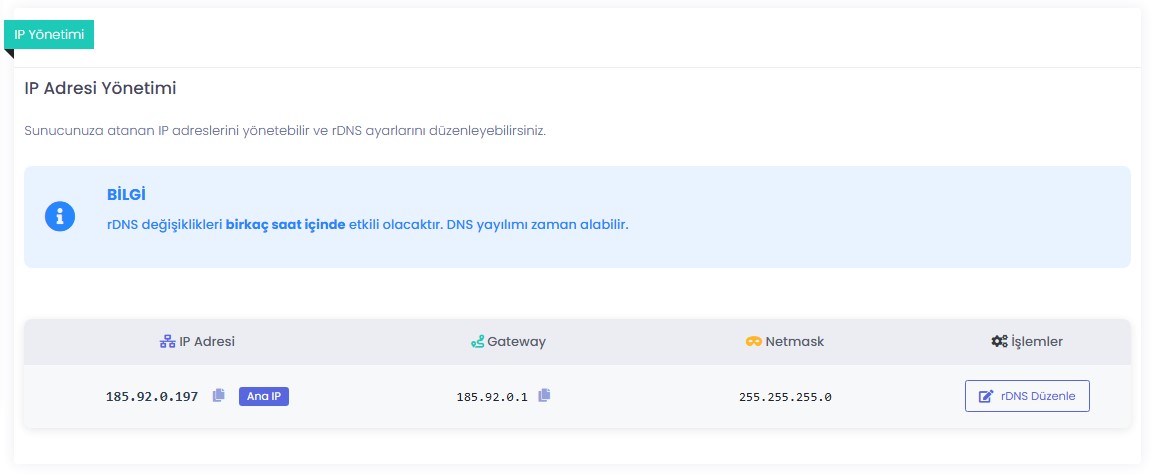
Task: Copy the IP address 185.92.0.197
Action: 218,396
